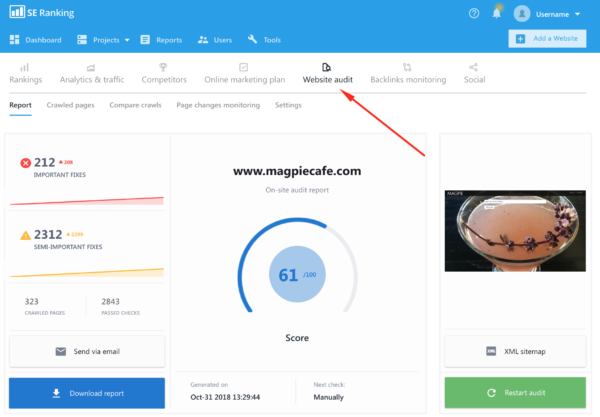The height and width of the screenshot is (417, 600).
Task: Switch to the Social tab
Action: 474,80
